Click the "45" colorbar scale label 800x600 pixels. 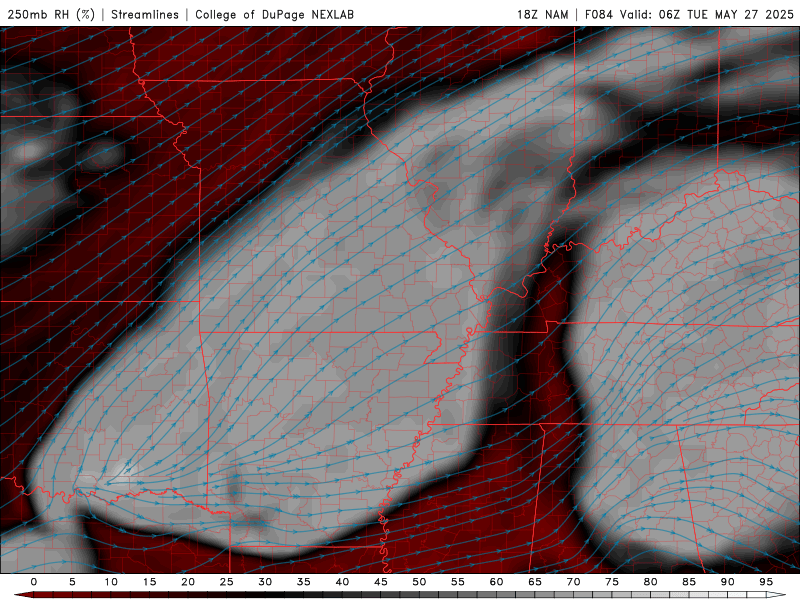(x=381, y=582)
